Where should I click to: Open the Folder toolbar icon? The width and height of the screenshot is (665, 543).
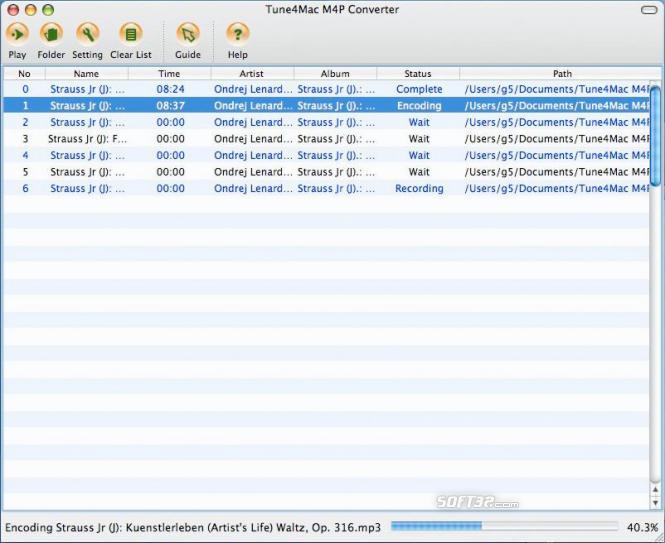click(51, 34)
